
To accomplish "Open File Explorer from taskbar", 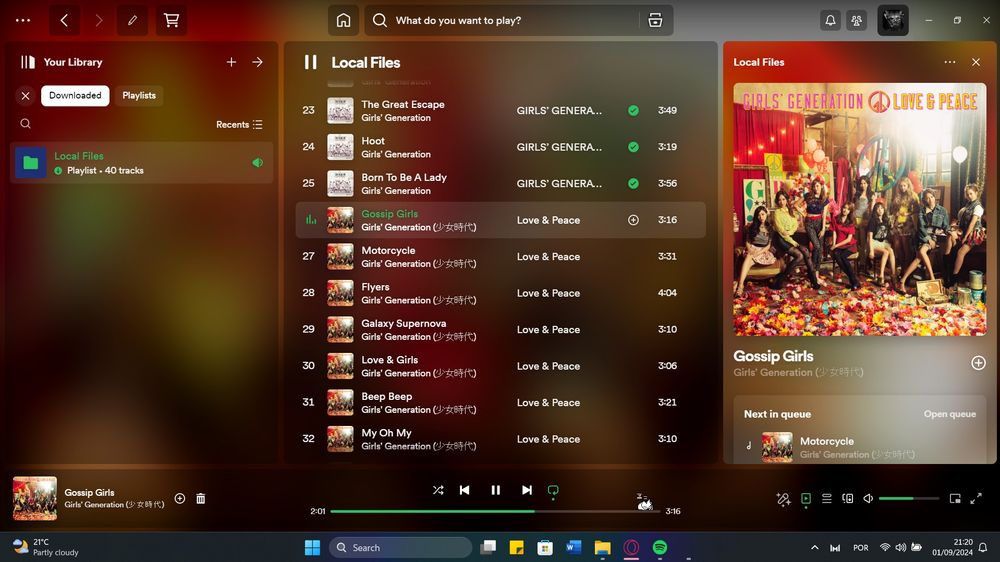I will (603, 547).
